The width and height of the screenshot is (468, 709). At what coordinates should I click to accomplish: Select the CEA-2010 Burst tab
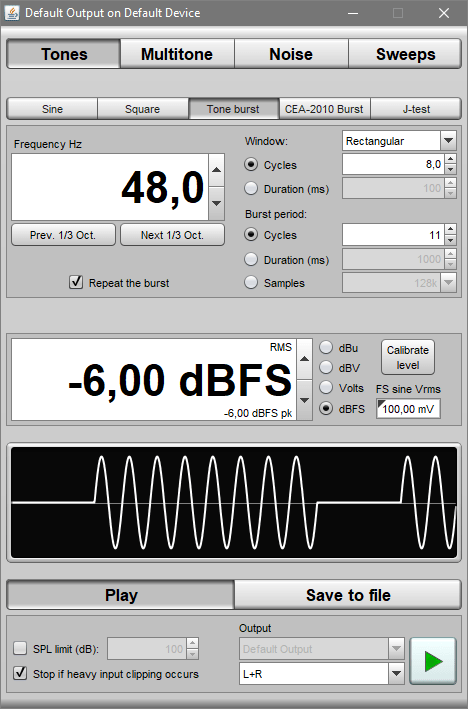click(324, 109)
